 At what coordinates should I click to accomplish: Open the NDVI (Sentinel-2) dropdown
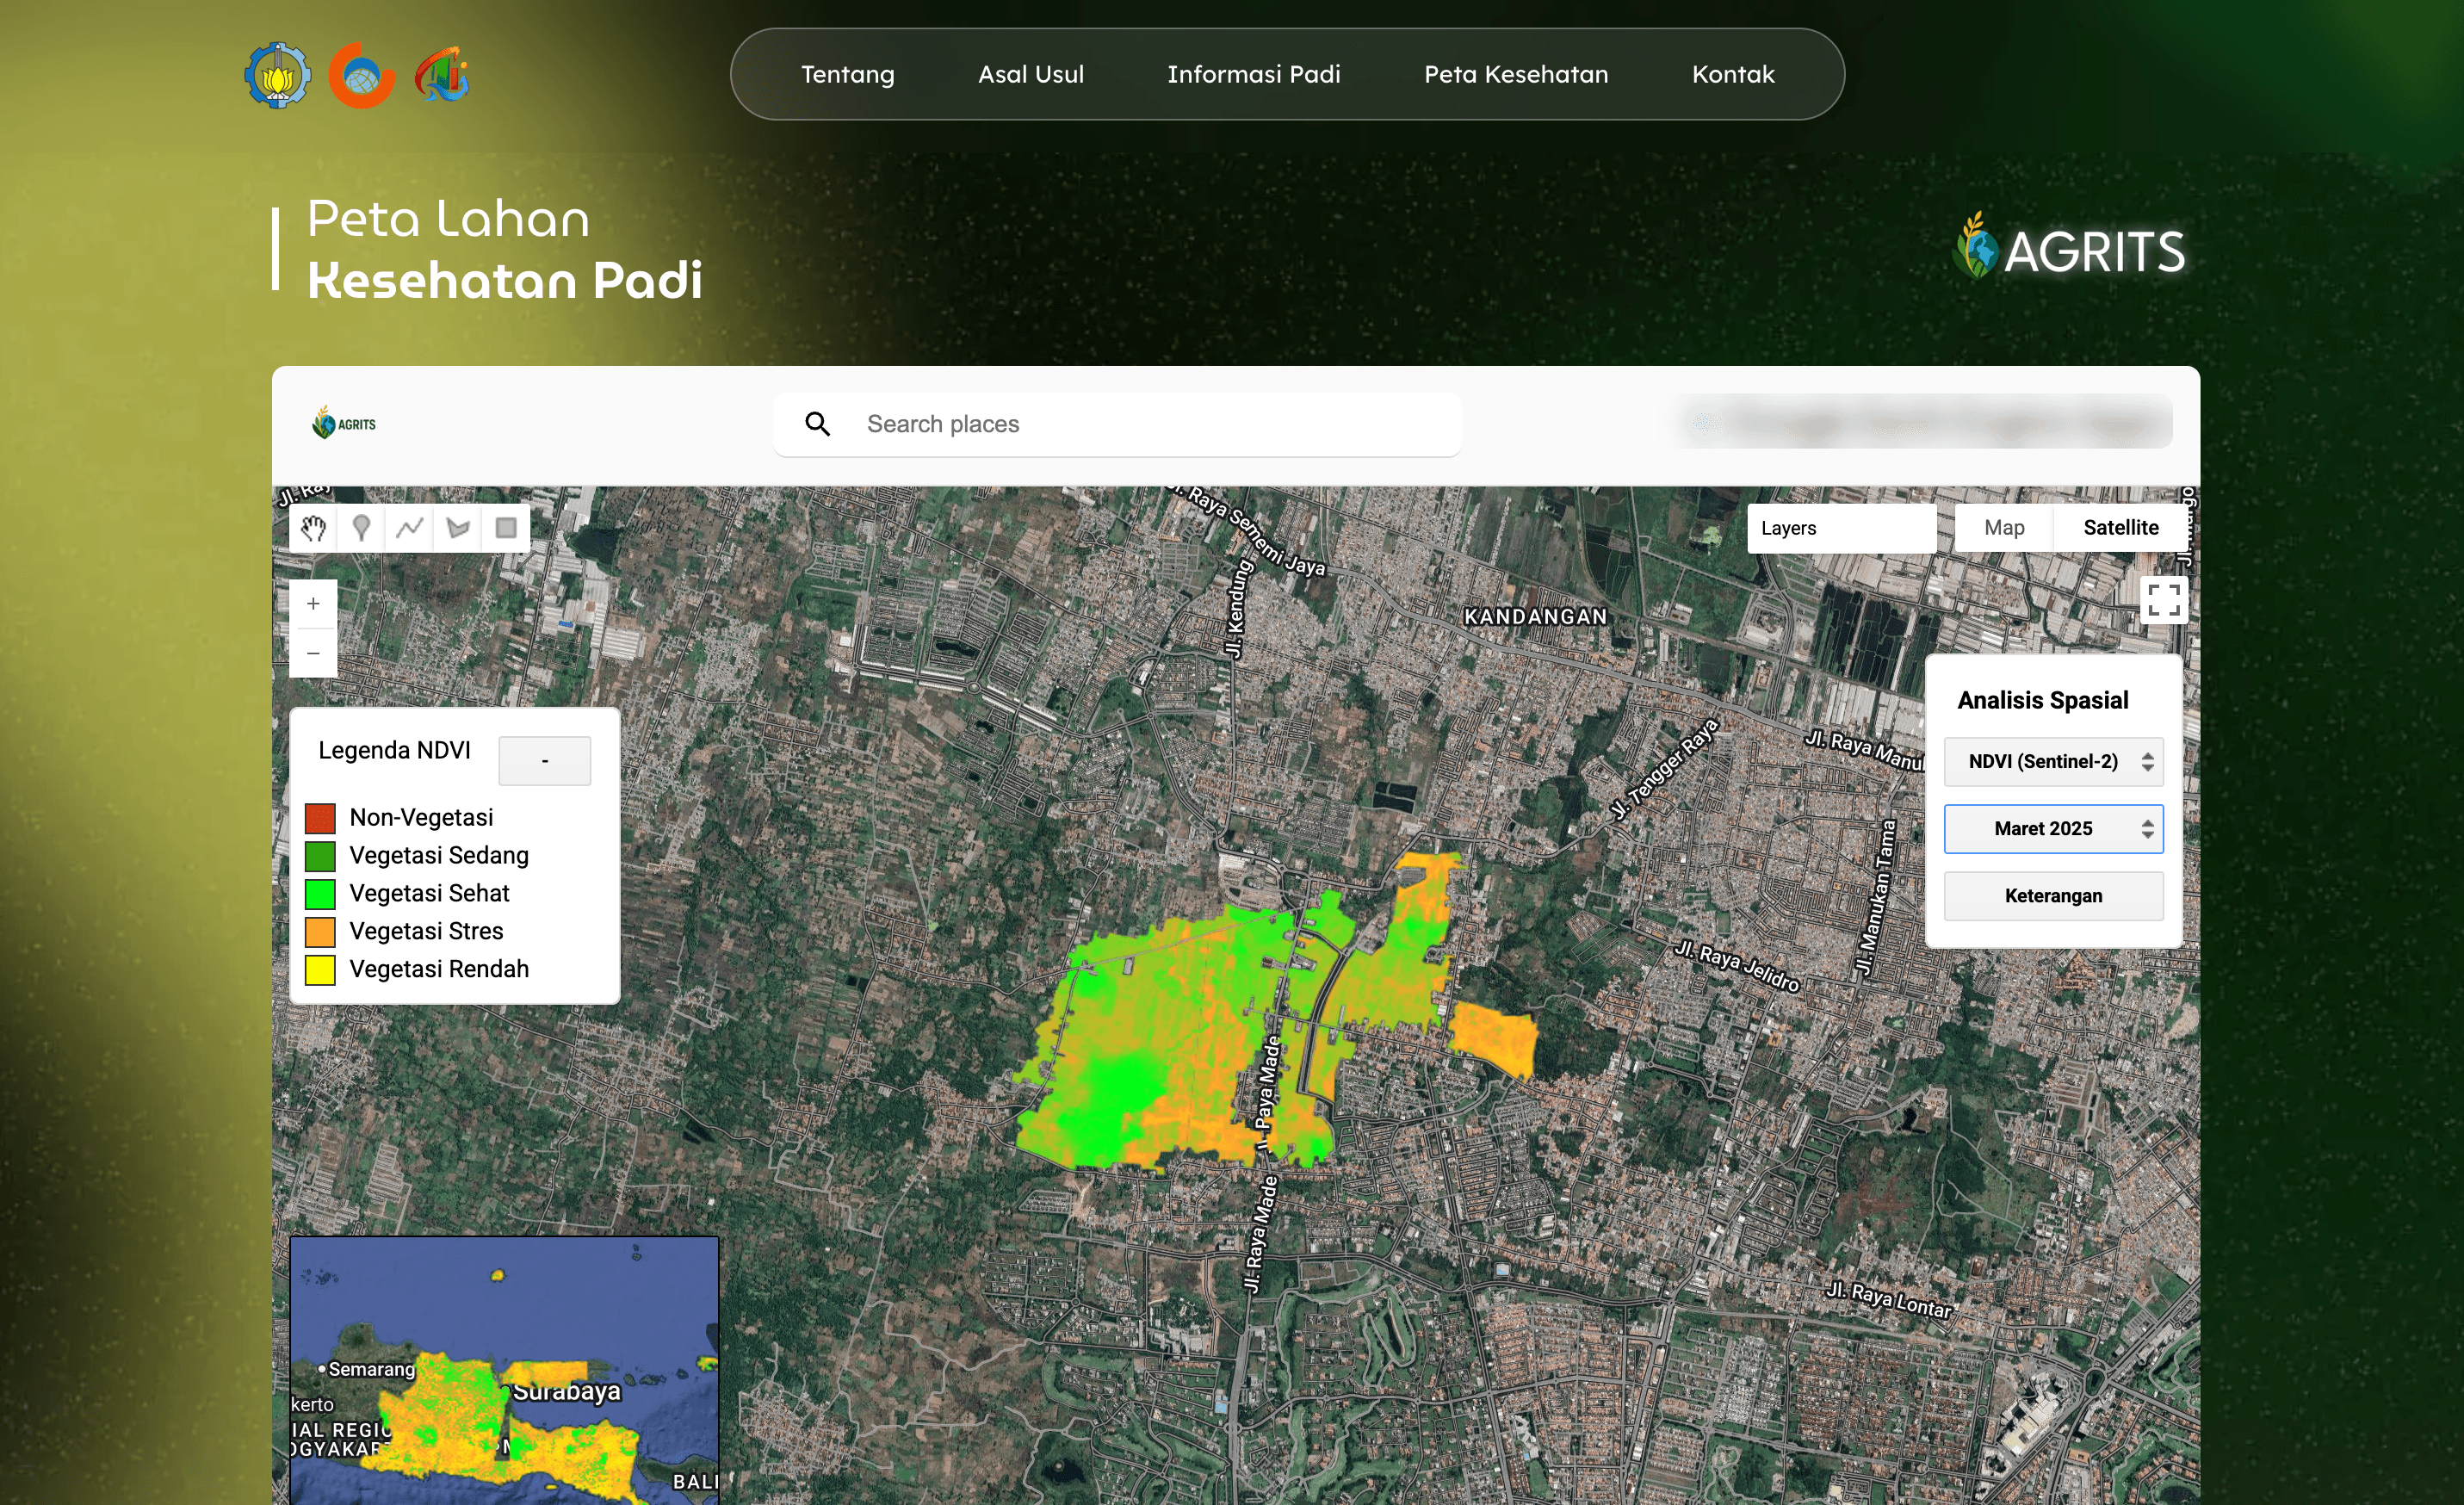2053,761
